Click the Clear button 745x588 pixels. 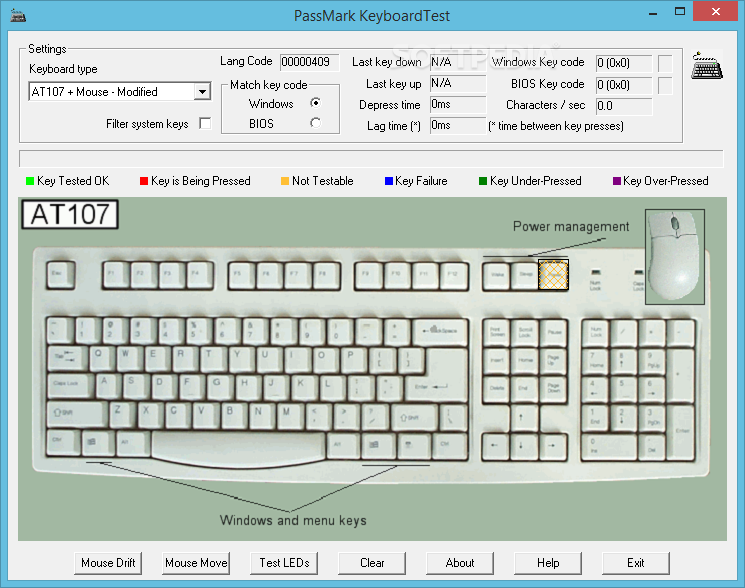coord(372,563)
